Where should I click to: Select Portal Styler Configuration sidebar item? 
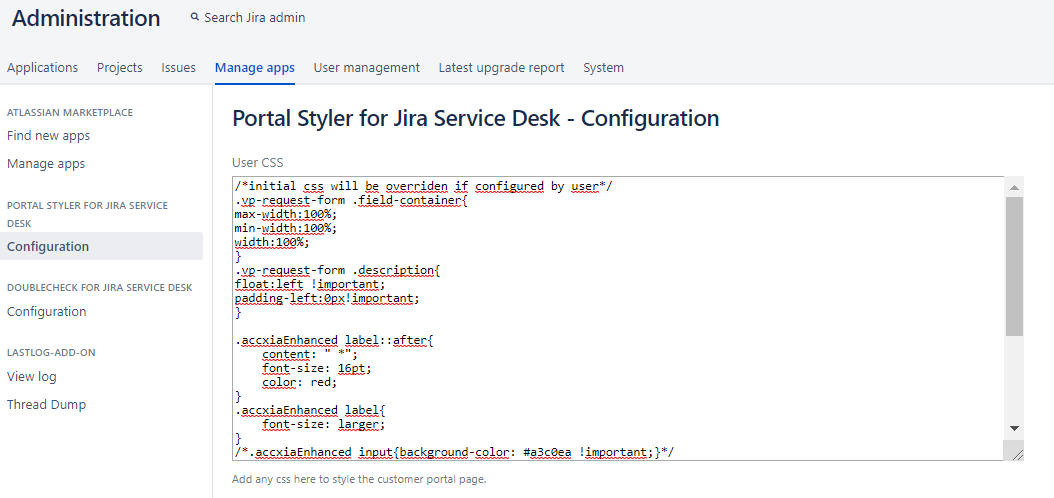pos(102,246)
